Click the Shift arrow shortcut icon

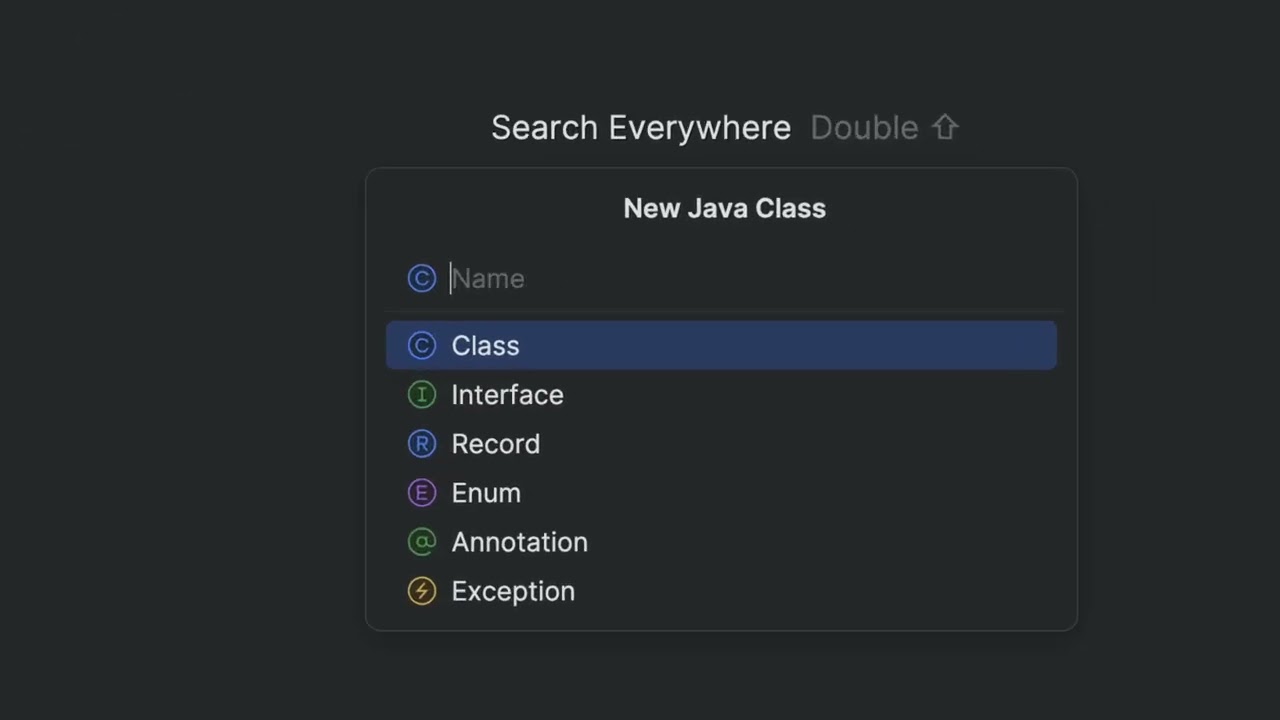(x=945, y=128)
